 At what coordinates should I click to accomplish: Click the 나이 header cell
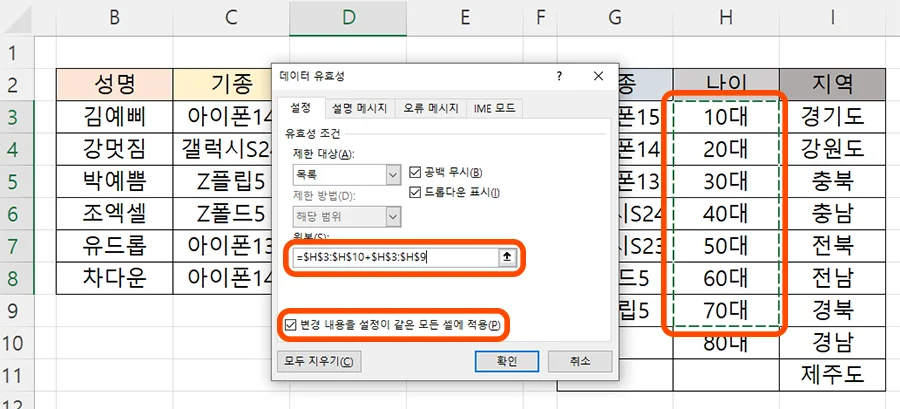pos(726,85)
